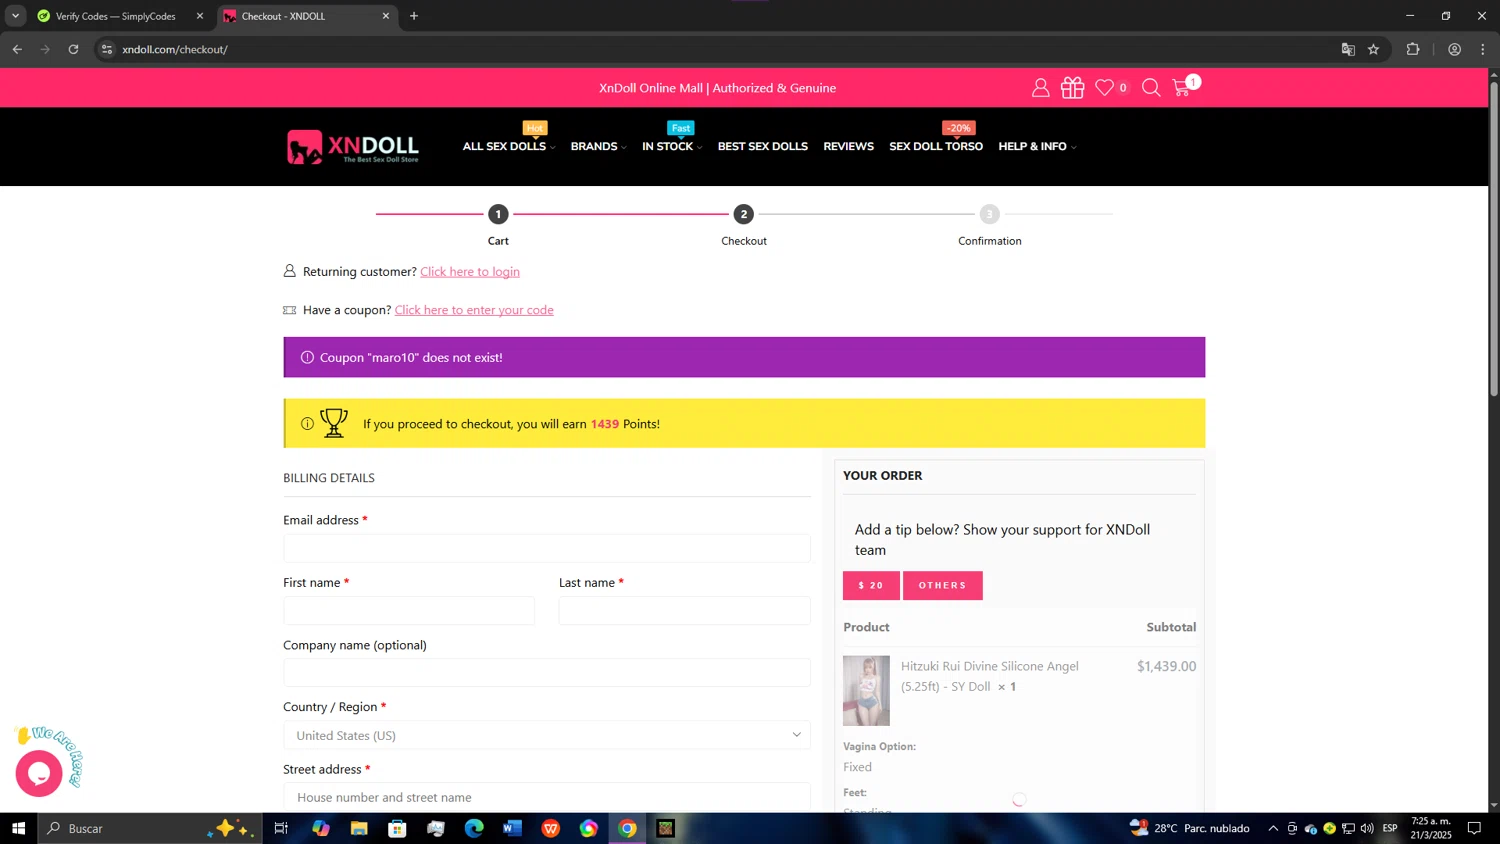Open clock and date 7:25 a. m.

click(1431, 828)
